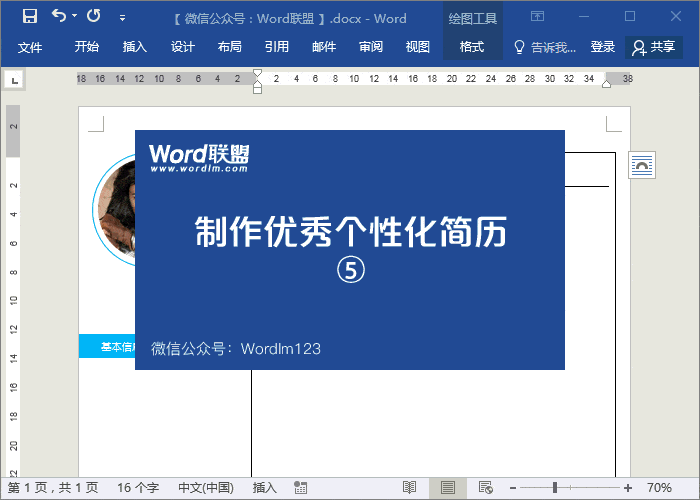700x500 pixels.
Task: Switch to Print Layout view
Action: pyautogui.click(x=448, y=488)
